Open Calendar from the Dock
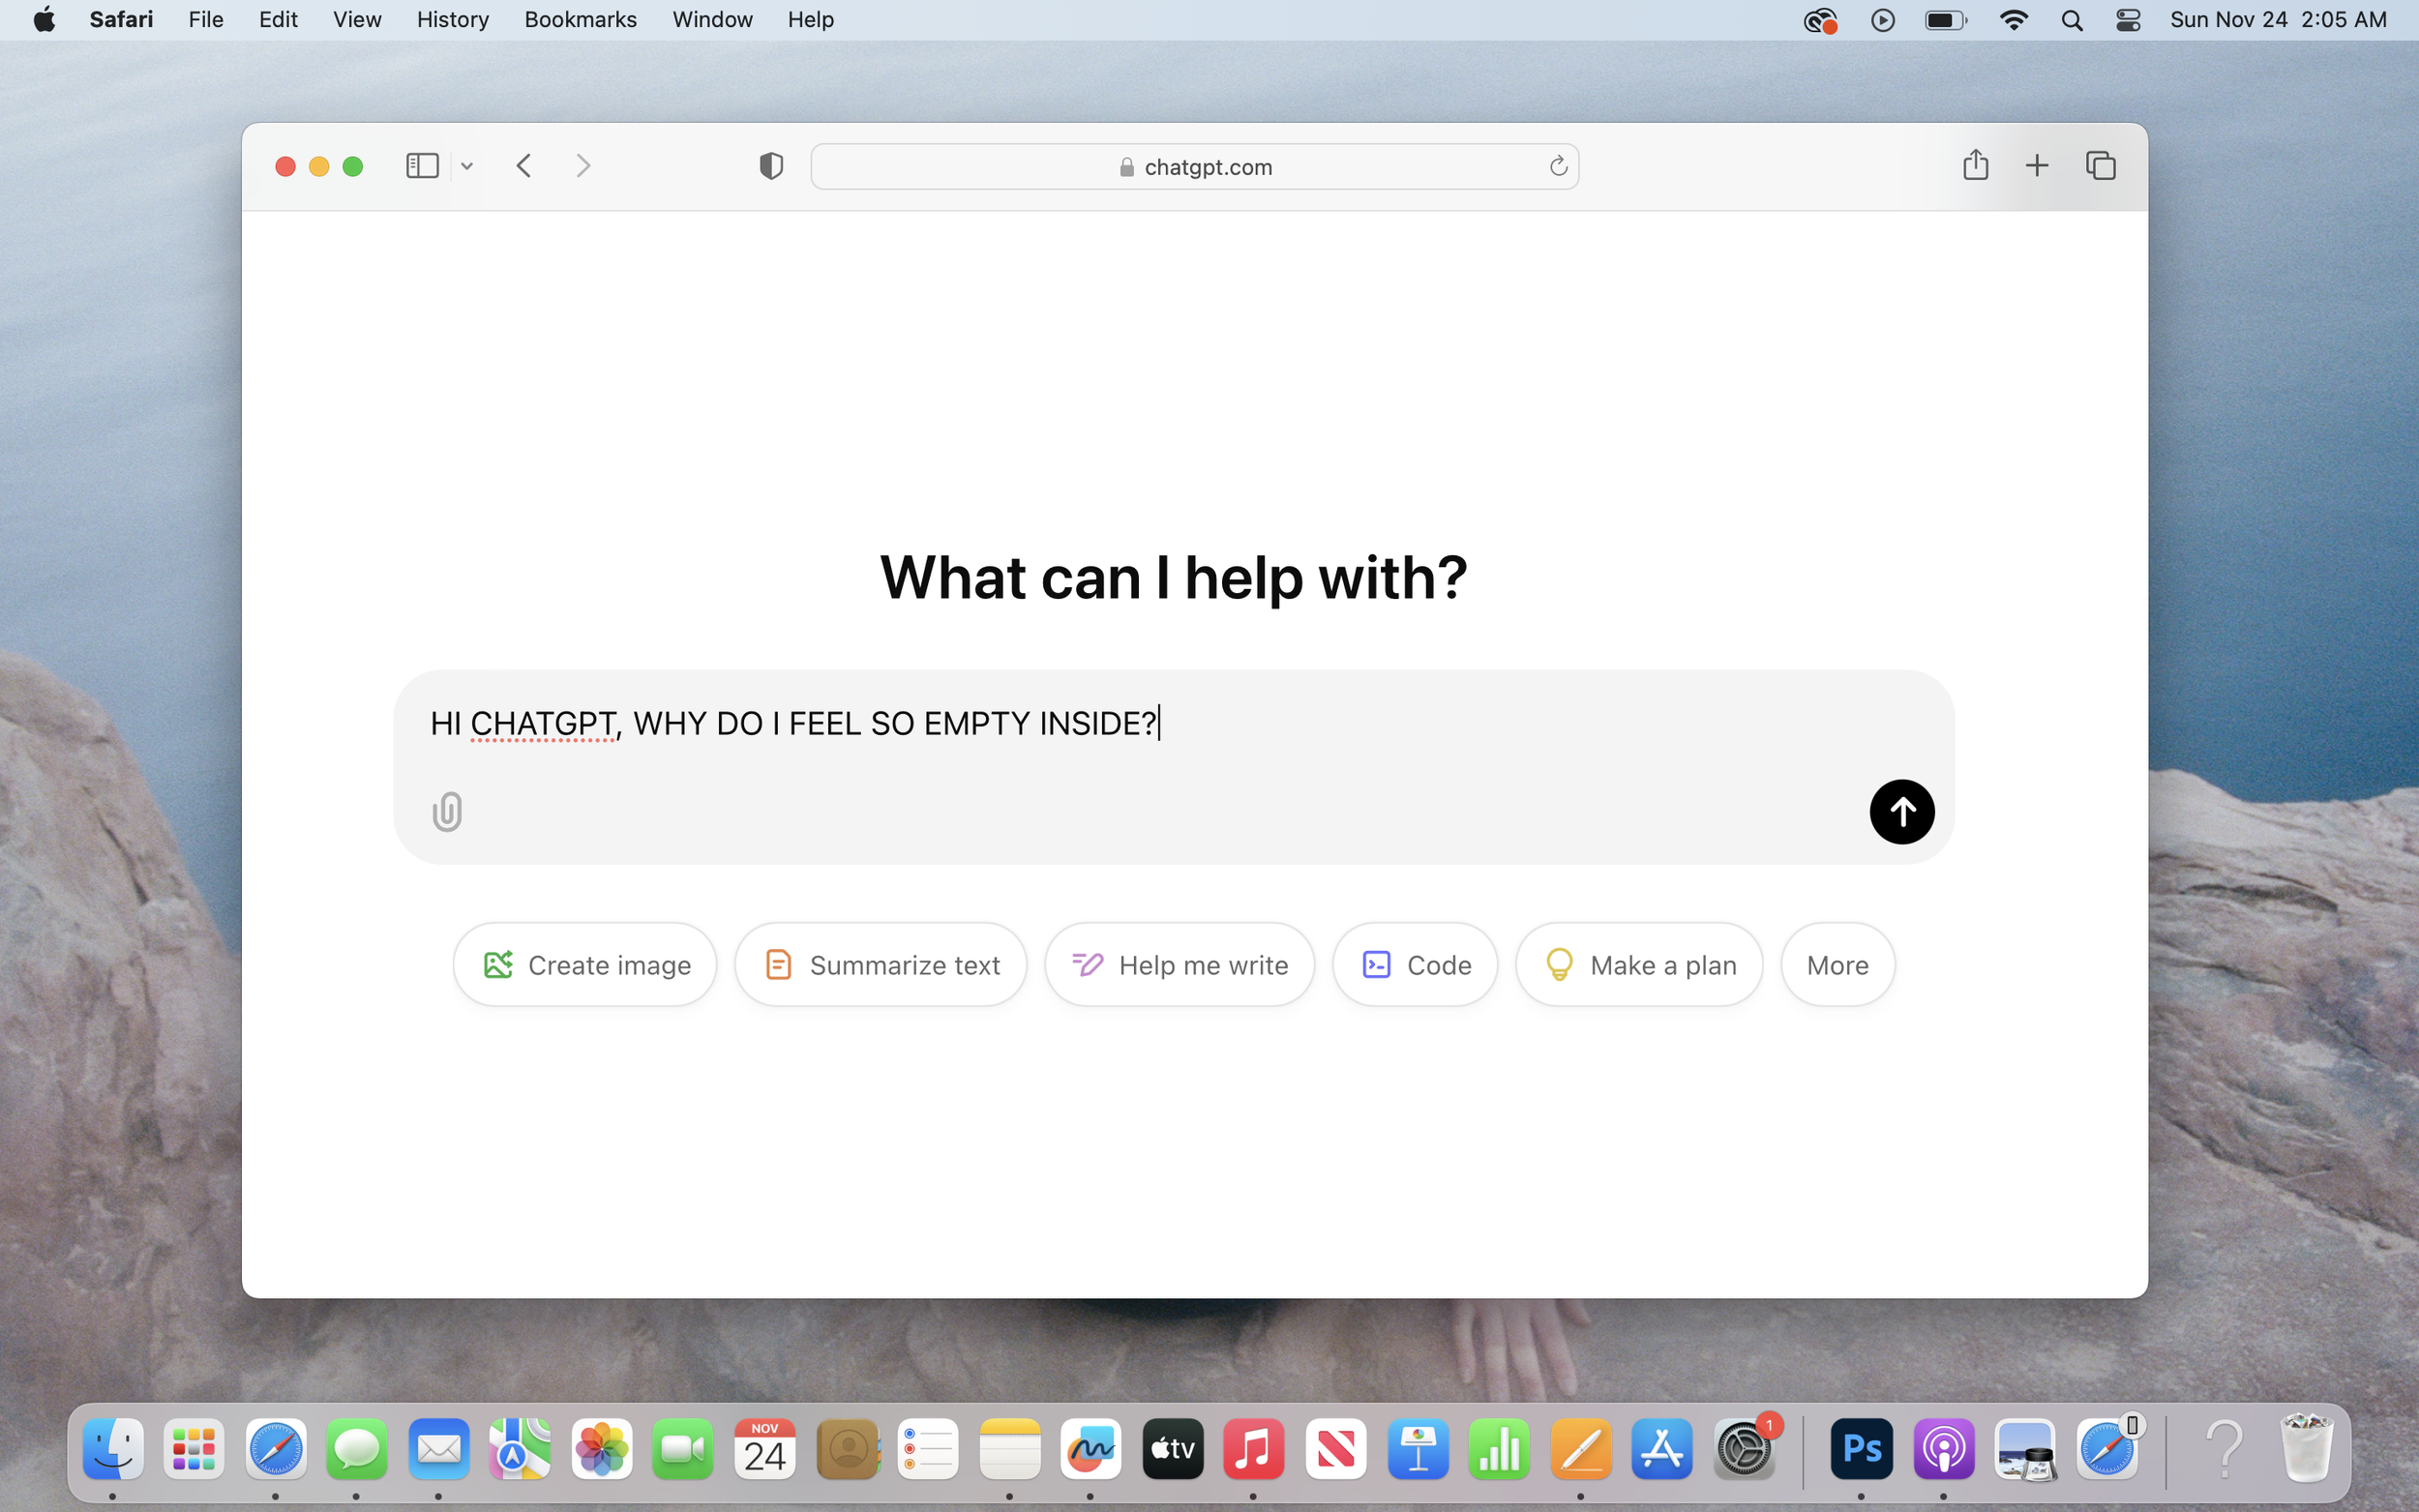 pyautogui.click(x=765, y=1447)
